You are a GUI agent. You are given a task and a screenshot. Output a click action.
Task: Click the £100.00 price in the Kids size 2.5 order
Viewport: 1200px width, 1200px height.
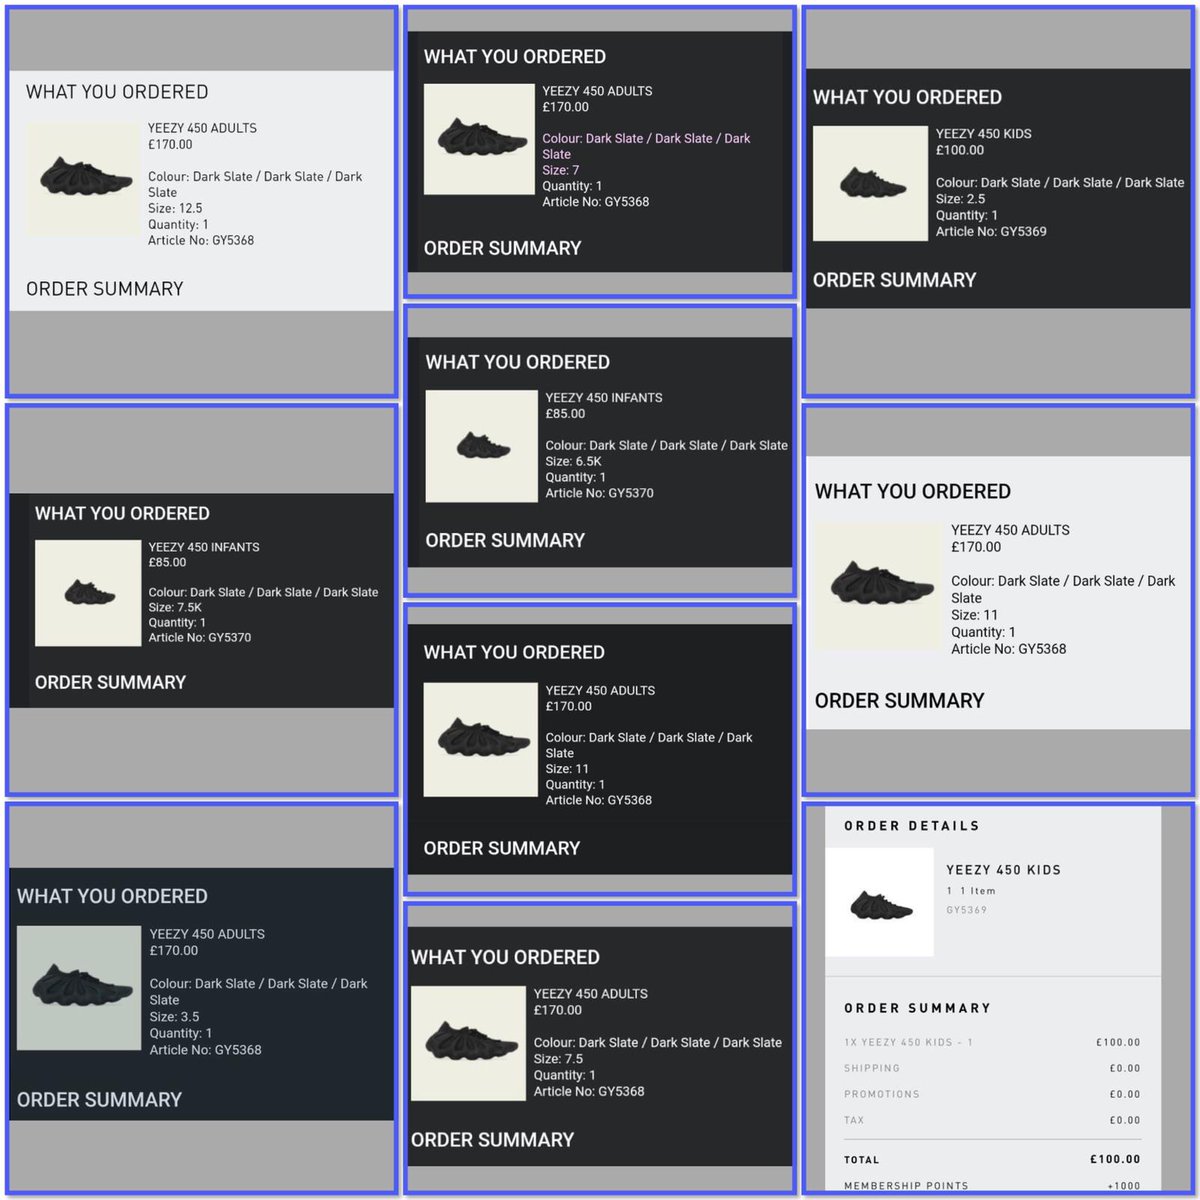pyautogui.click(x=960, y=150)
